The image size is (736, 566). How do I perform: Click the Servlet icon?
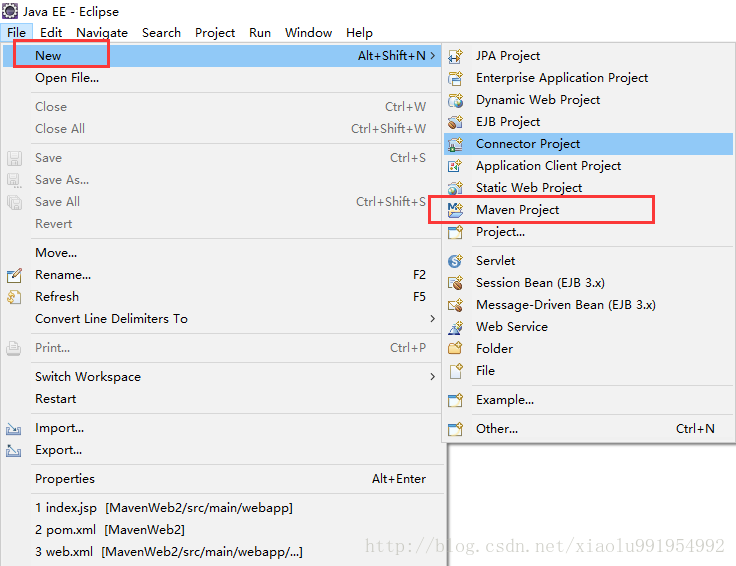[x=455, y=261]
